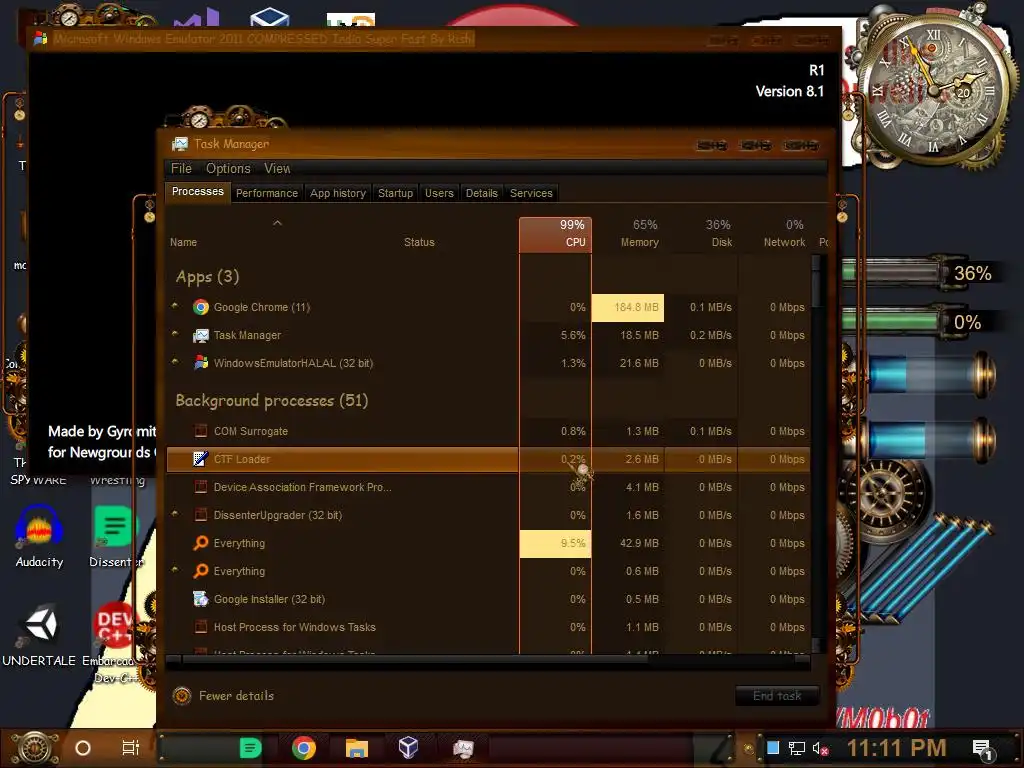Open the UNDERTALE desktop shortcut
Screen dimensions: 1024x768
coord(39,635)
